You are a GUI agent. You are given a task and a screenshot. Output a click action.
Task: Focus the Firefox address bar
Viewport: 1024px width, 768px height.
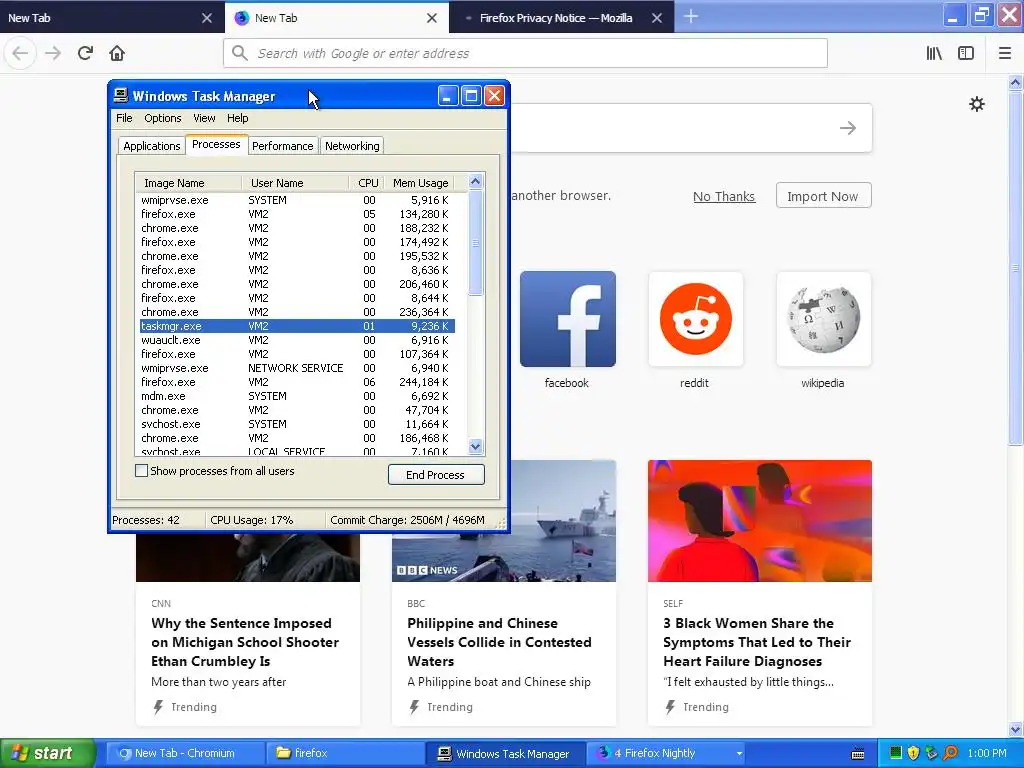pyautogui.click(x=526, y=54)
